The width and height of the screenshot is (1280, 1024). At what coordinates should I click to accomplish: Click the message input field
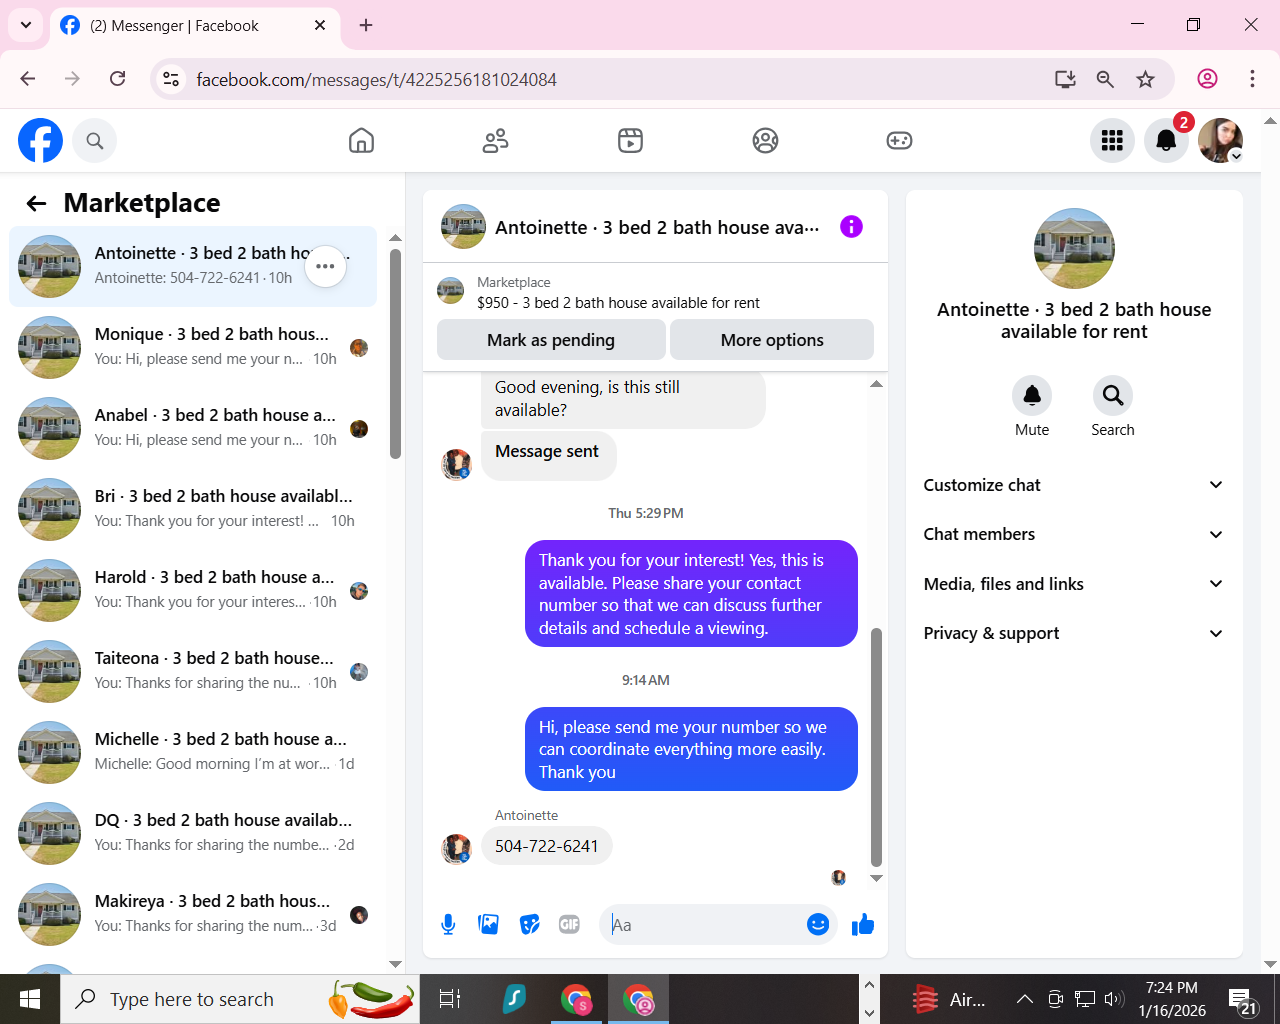(x=705, y=925)
